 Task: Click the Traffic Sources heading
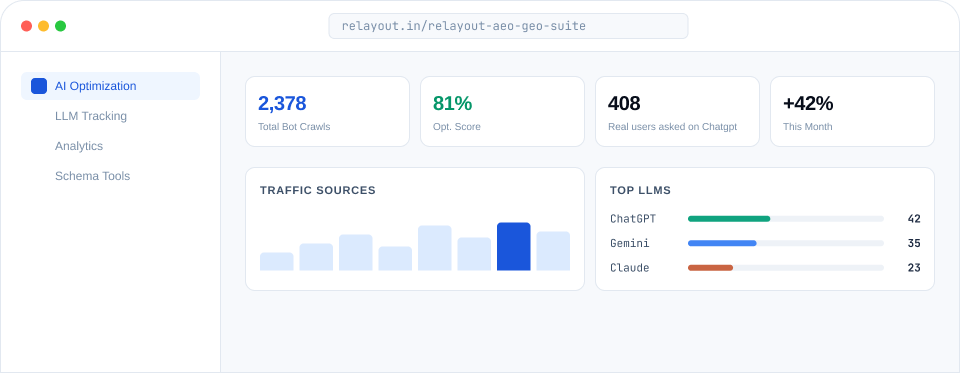pos(318,190)
